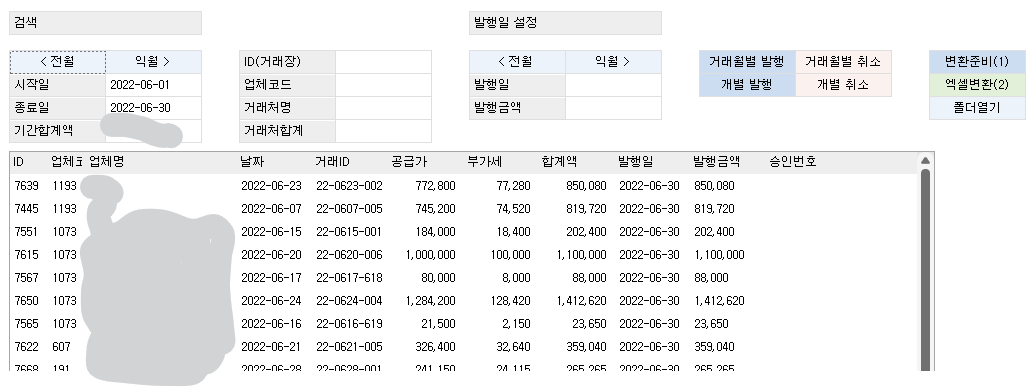The height and width of the screenshot is (387, 1032).
Task: Select the row with ID 7445
Action: 464,209
